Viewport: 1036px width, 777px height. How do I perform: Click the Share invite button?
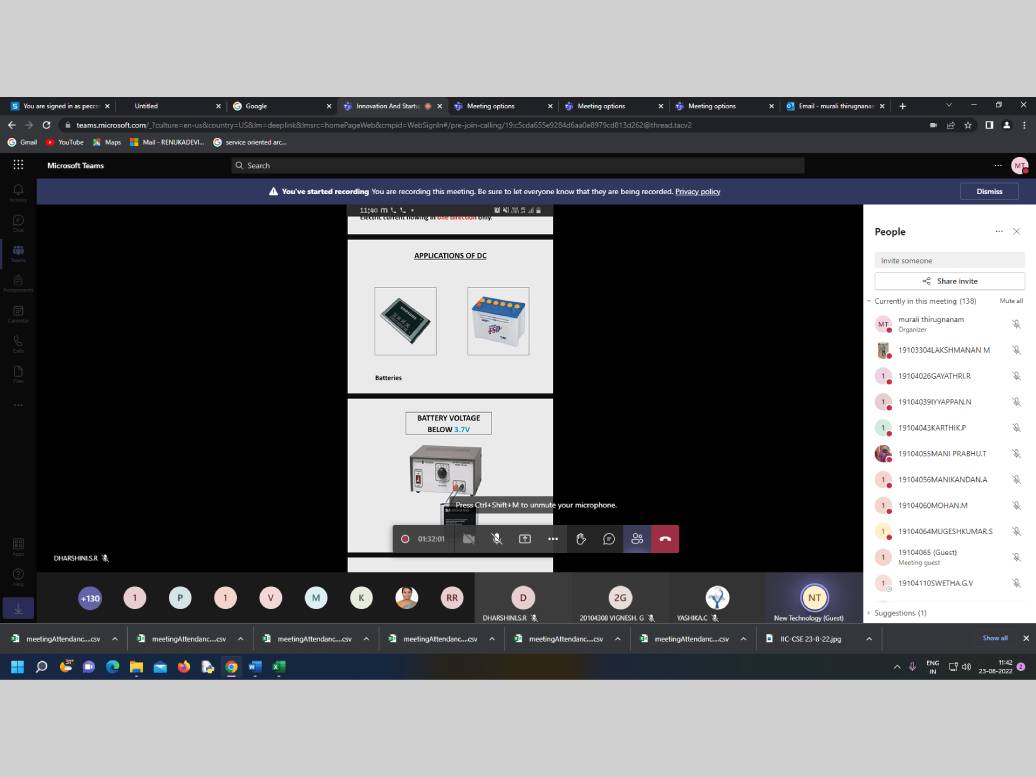tap(949, 281)
